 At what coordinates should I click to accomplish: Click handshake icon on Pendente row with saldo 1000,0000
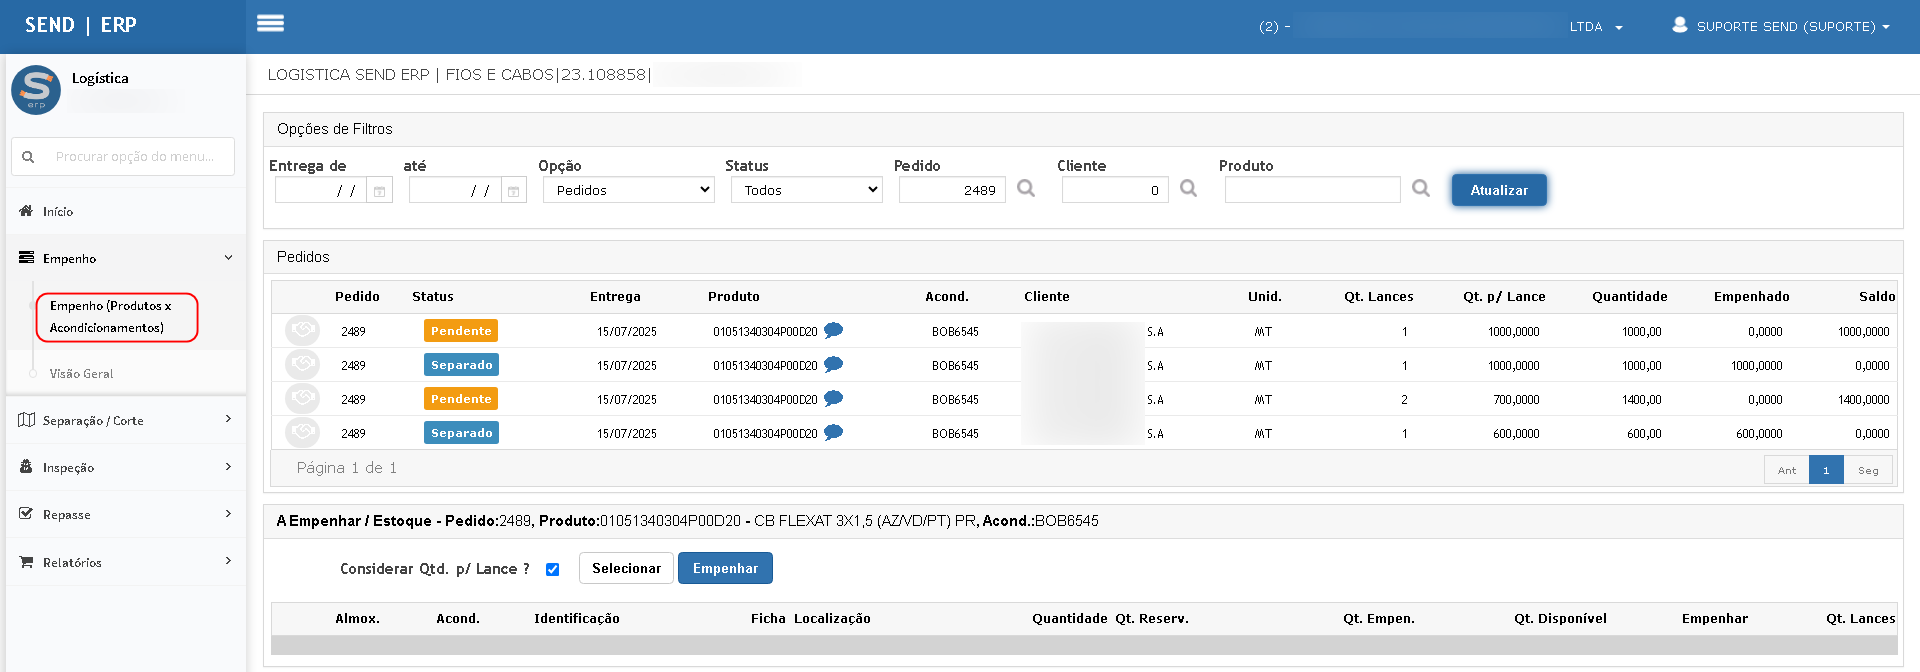pos(302,330)
